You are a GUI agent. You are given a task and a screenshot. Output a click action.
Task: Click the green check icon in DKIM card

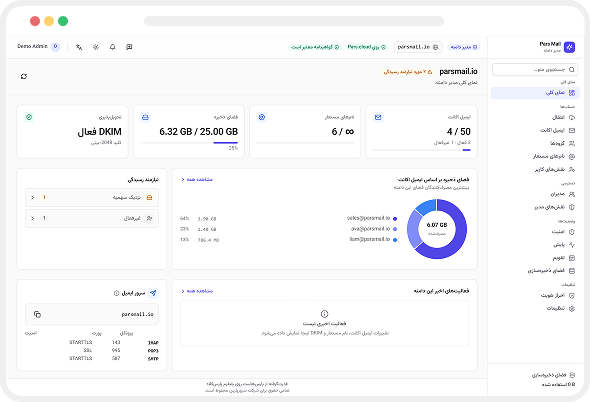pos(29,117)
